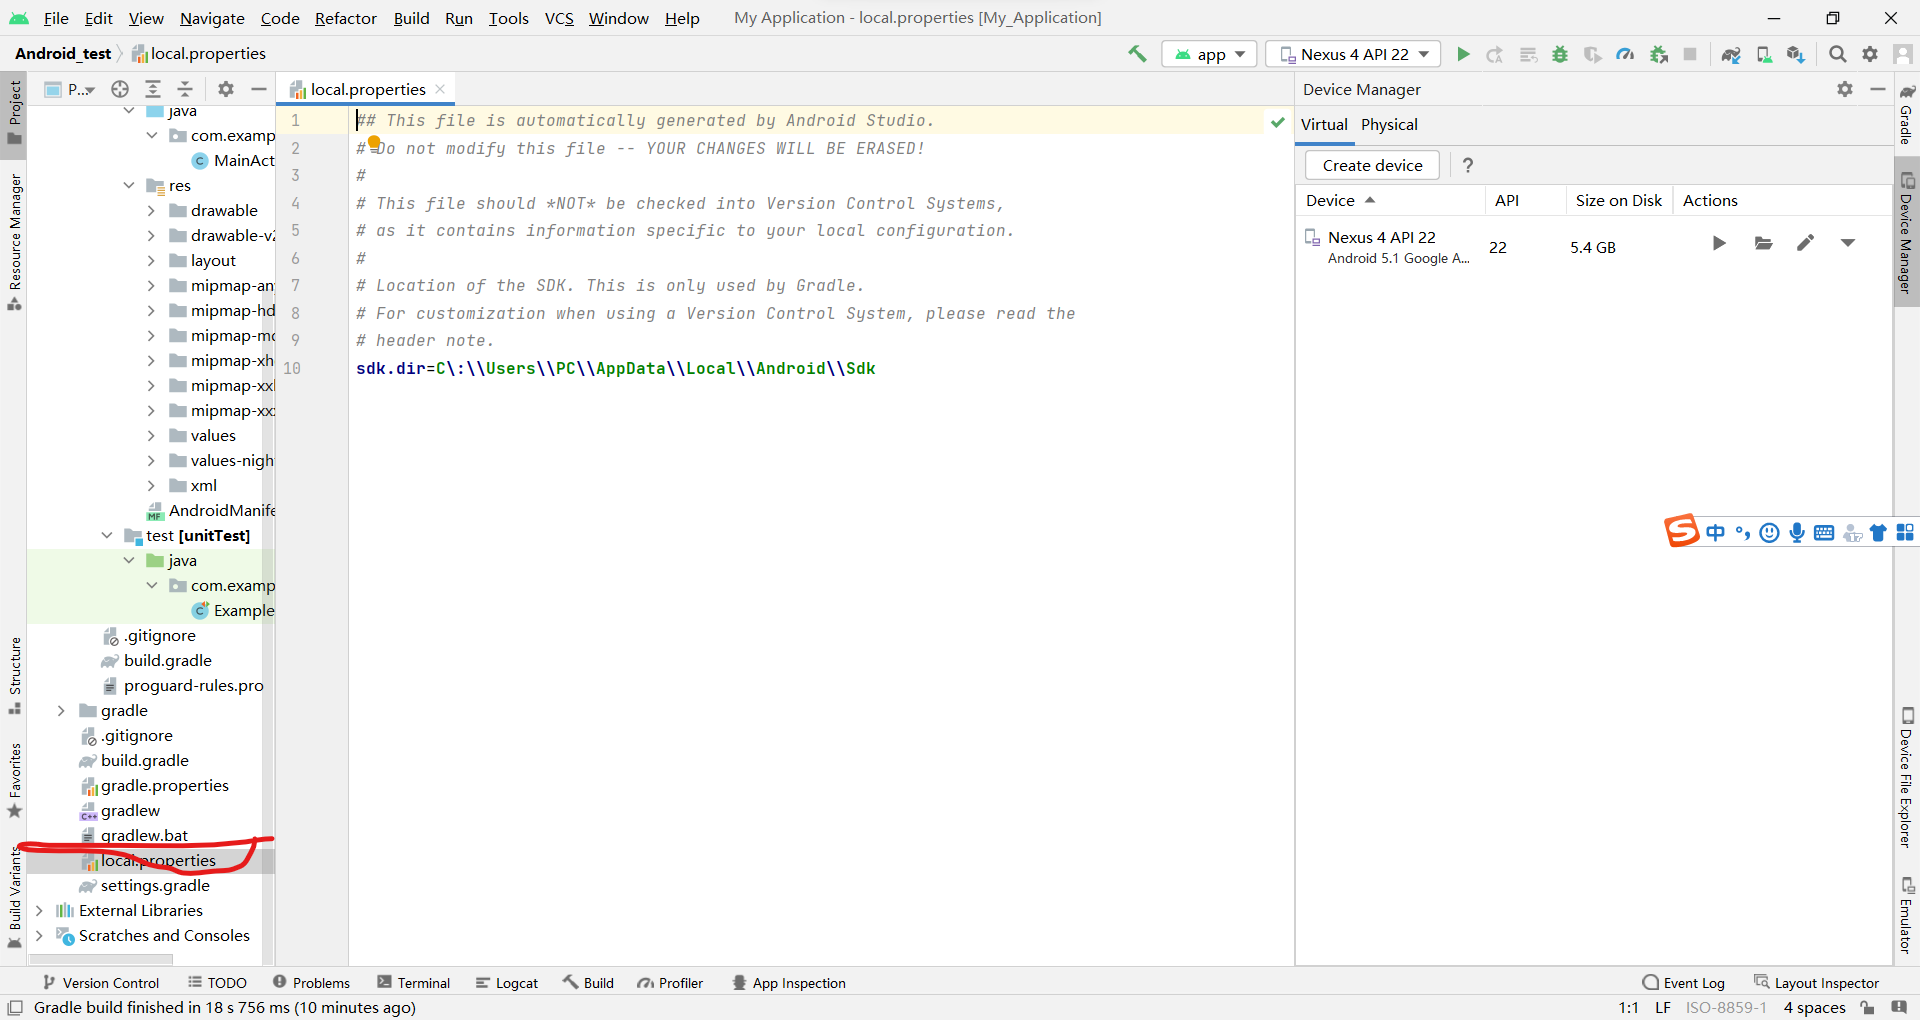Start debugging with the Debug icon
Image resolution: width=1920 pixels, height=1020 pixels.
pyautogui.click(x=1560, y=54)
